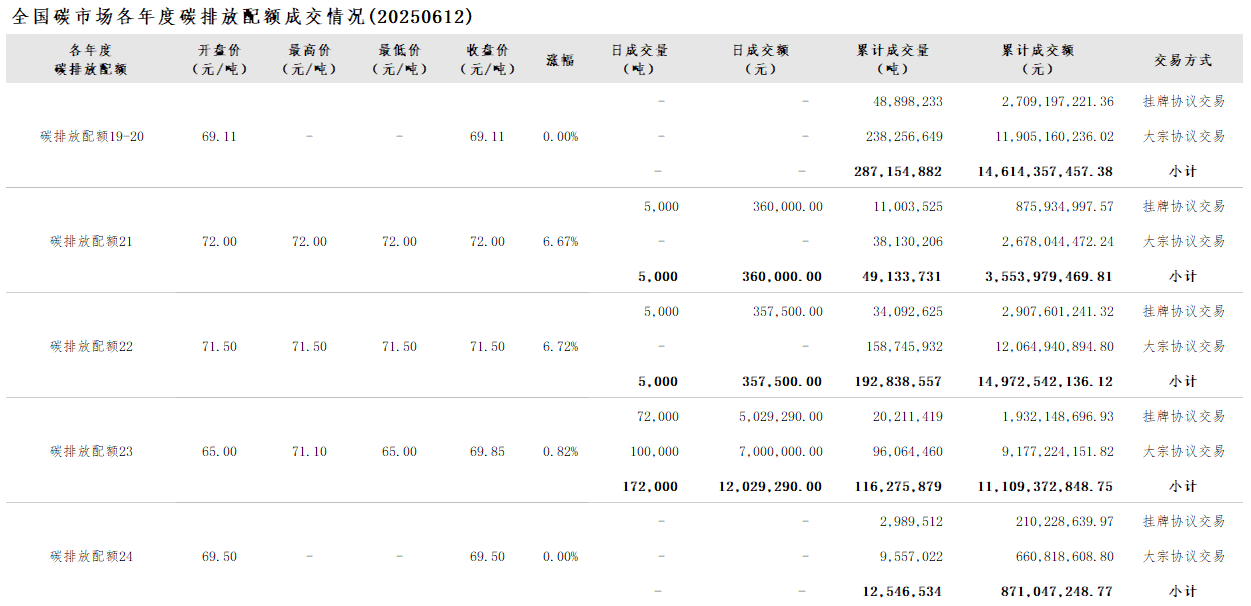Image resolution: width=1251 pixels, height=606 pixels.
Task: Select the 碳排放配额19-20 row label
Action: (92, 136)
